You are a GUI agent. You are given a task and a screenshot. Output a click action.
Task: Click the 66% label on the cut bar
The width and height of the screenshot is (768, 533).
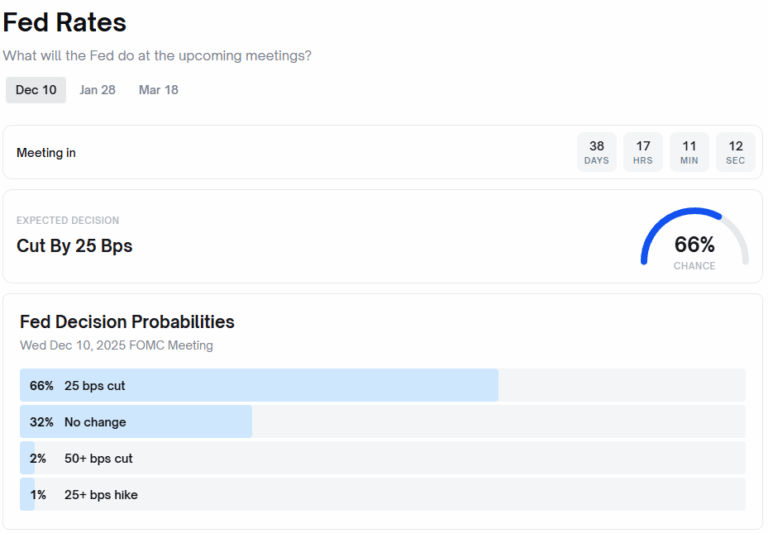[x=41, y=385]
